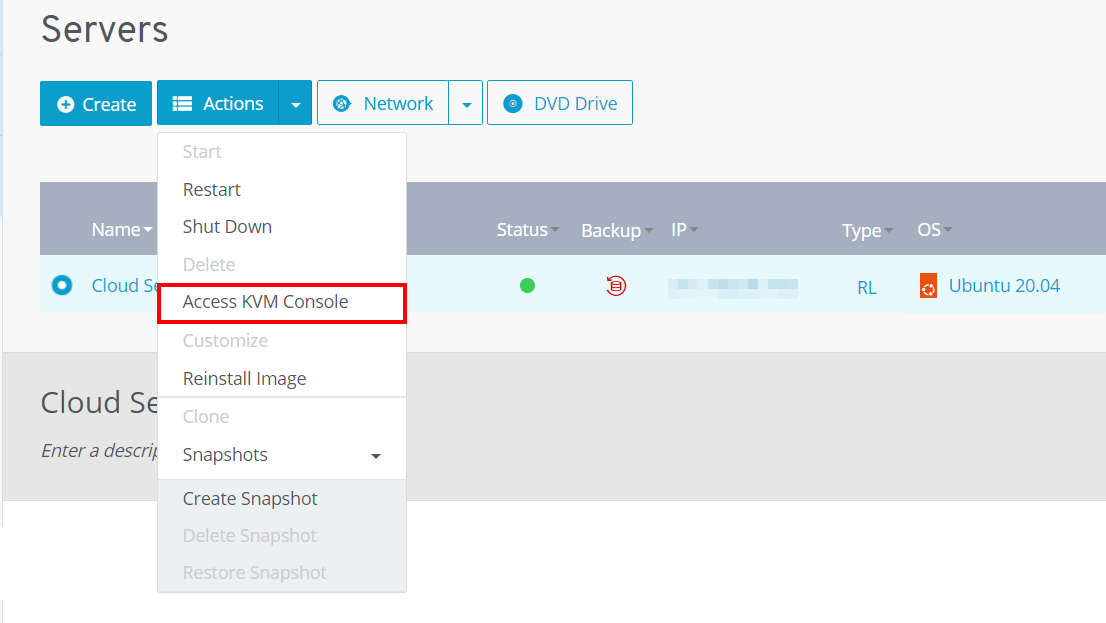Click the Servers page heading

[x=104, y=30]
